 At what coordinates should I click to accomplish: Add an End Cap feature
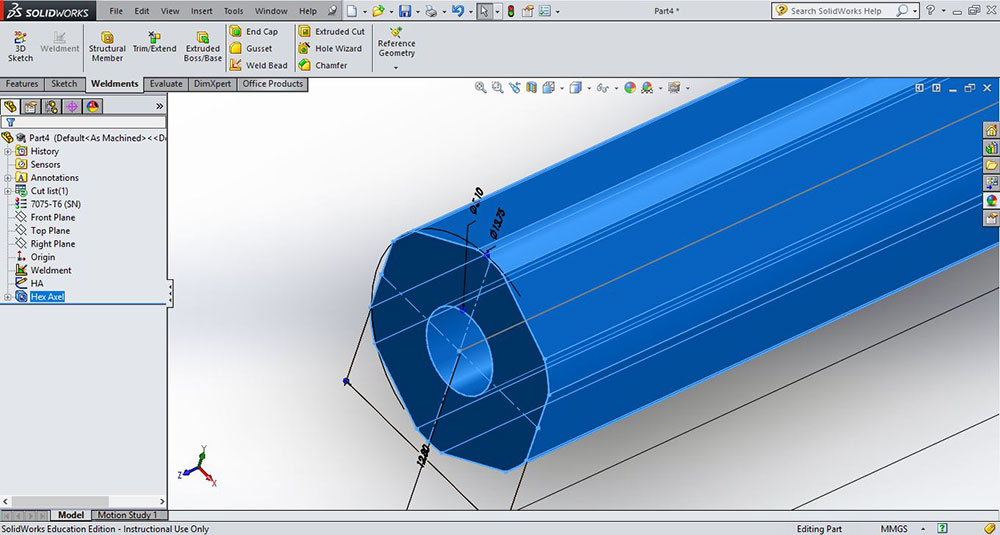point(254,32)
